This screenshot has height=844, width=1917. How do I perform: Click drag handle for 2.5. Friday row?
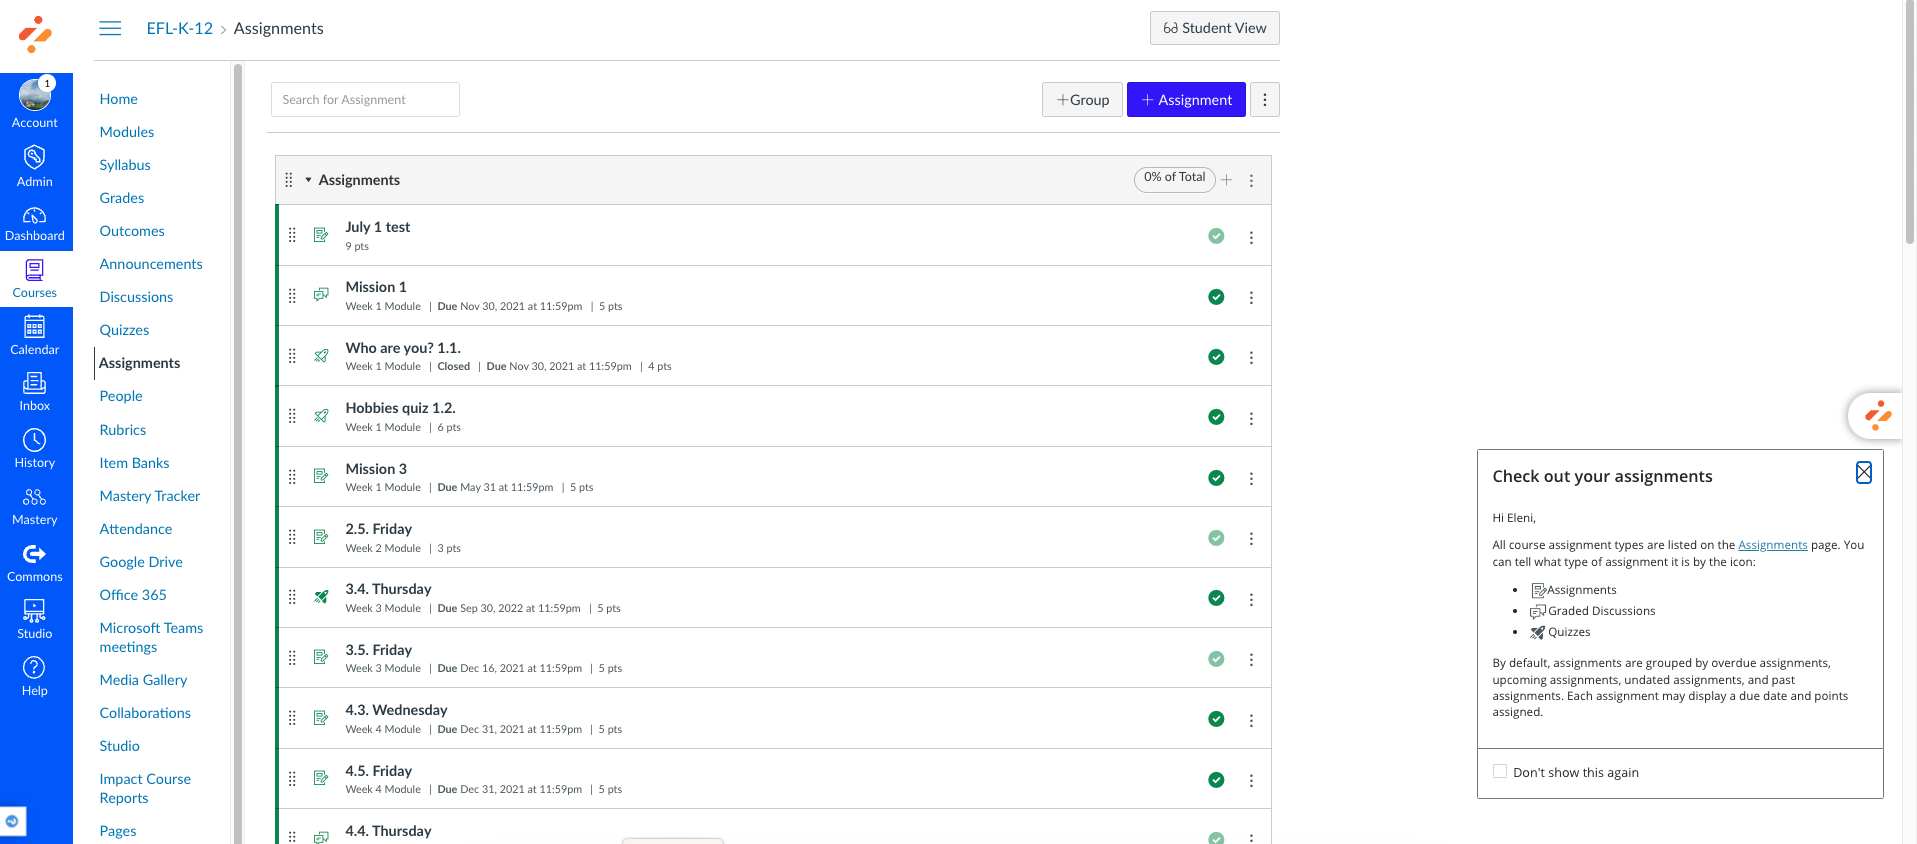click(292, 537)
